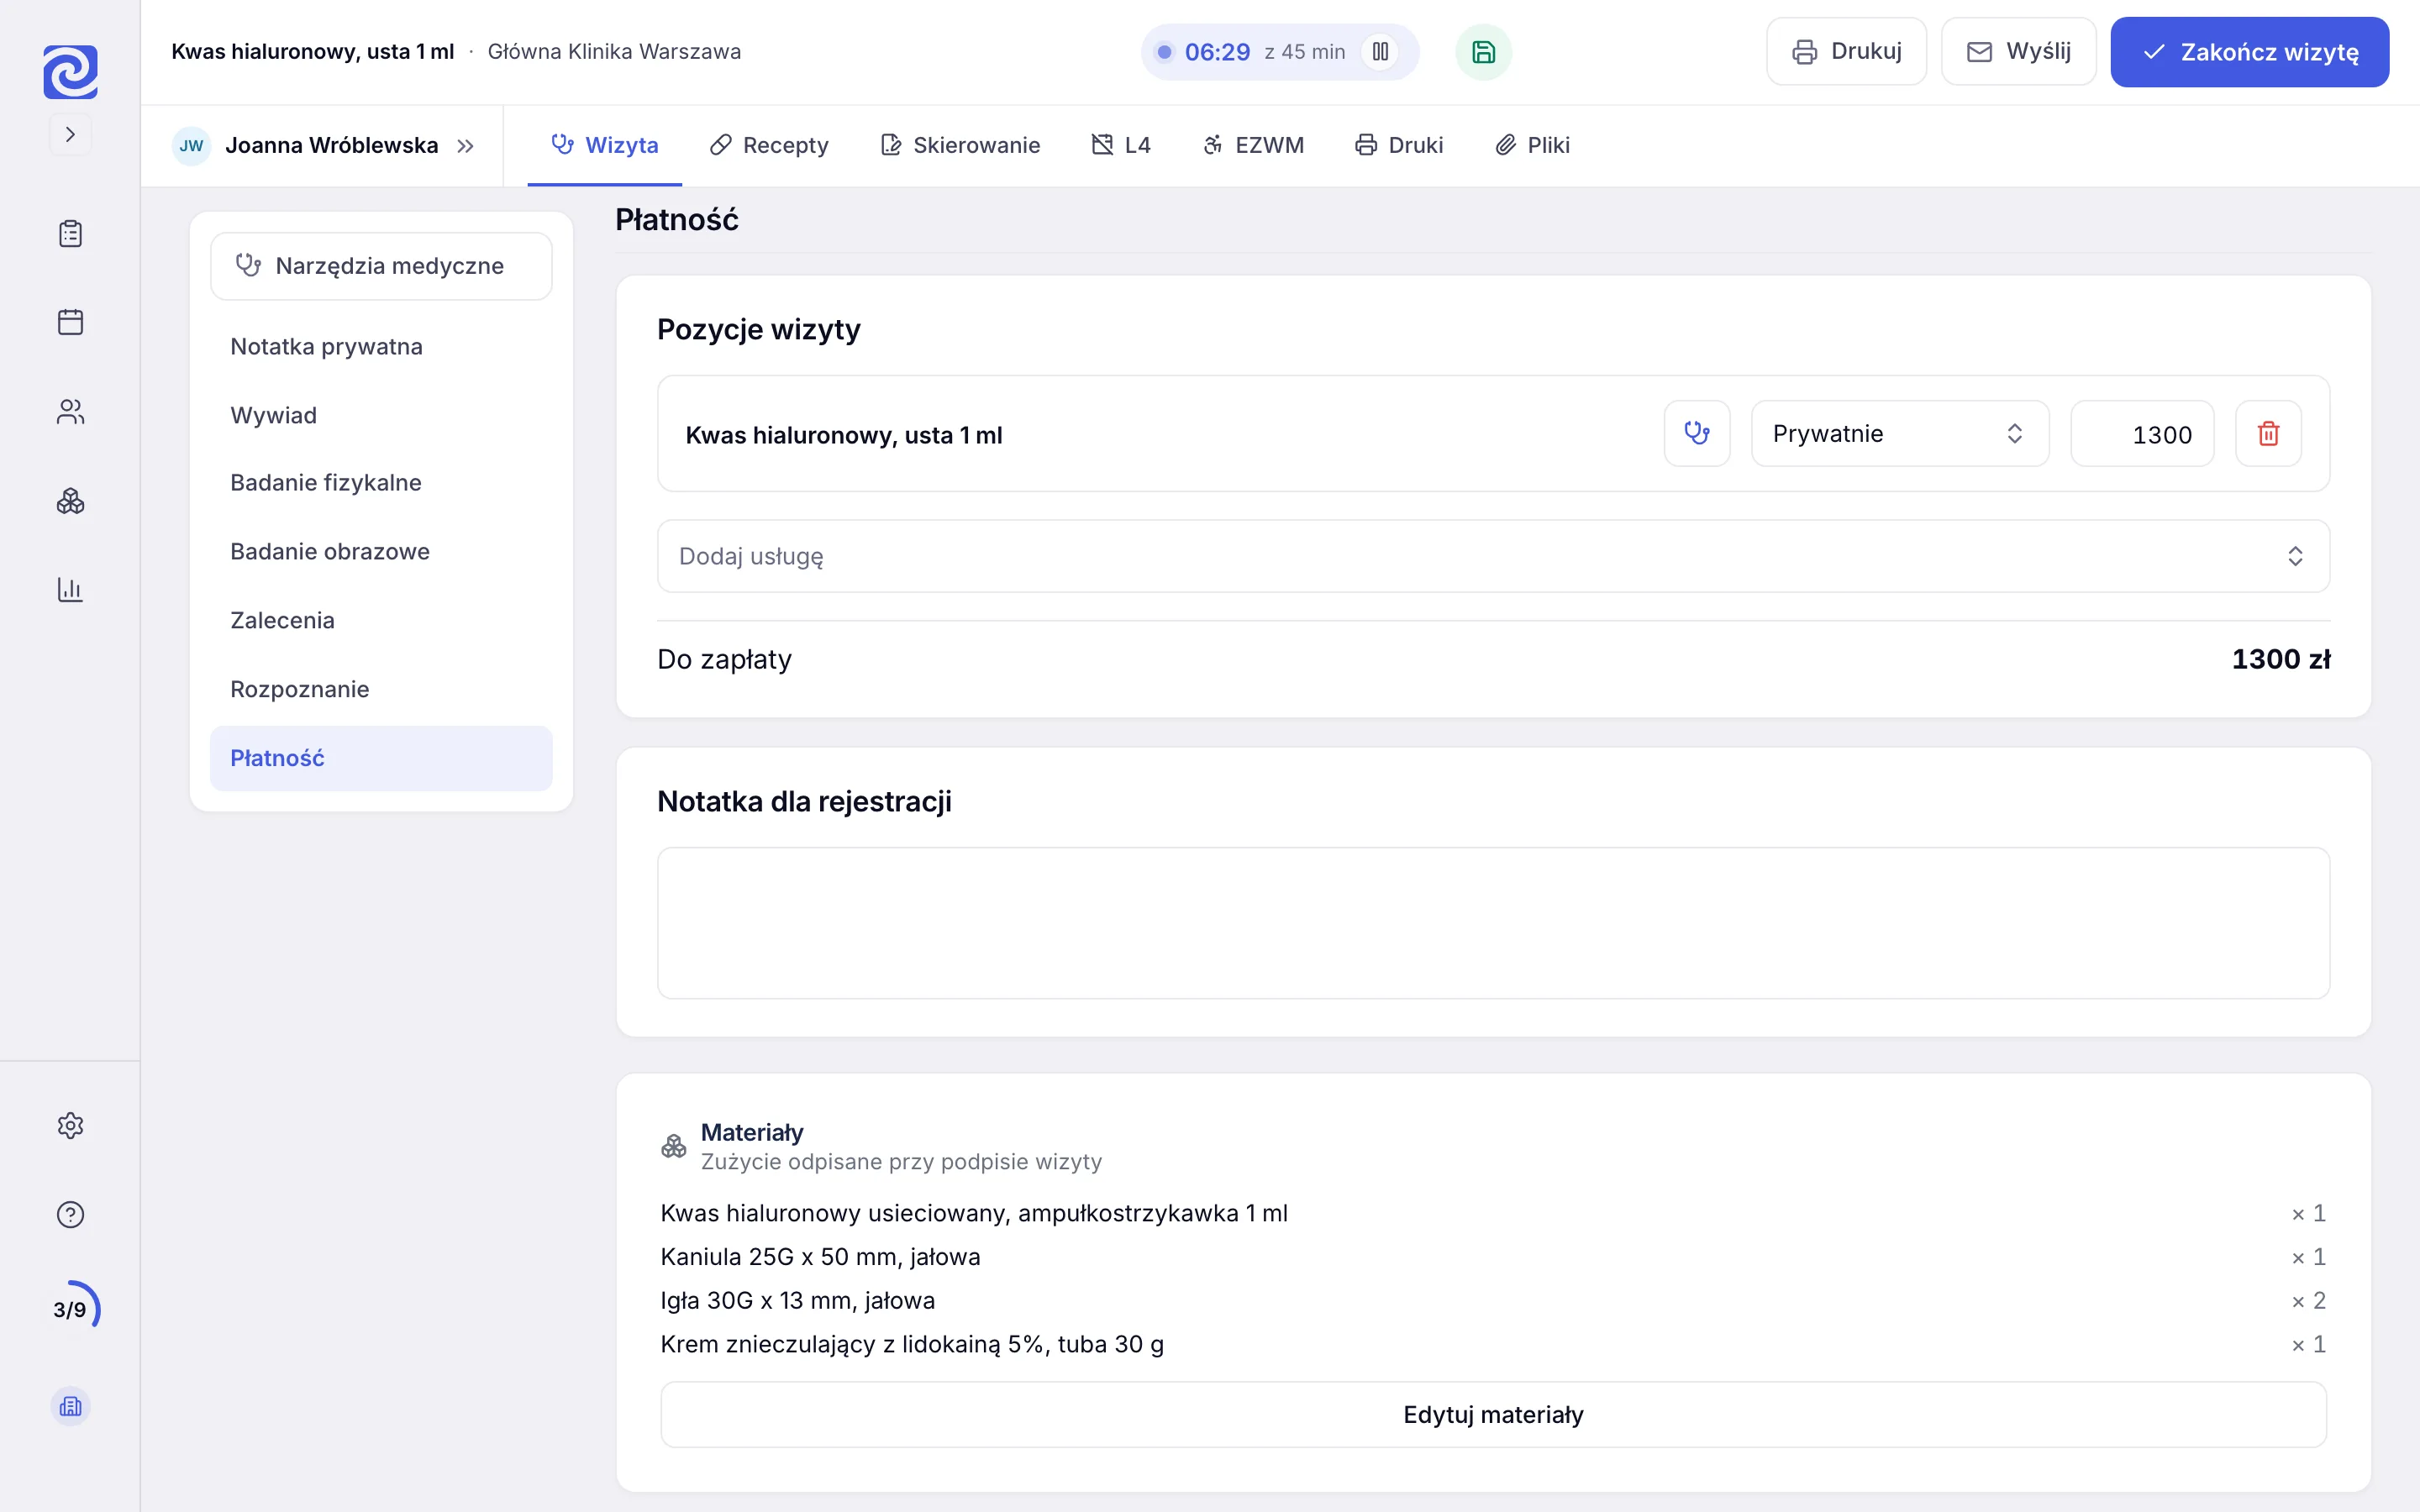Open the inventory cubes sidebar icon

pos(70,500)
